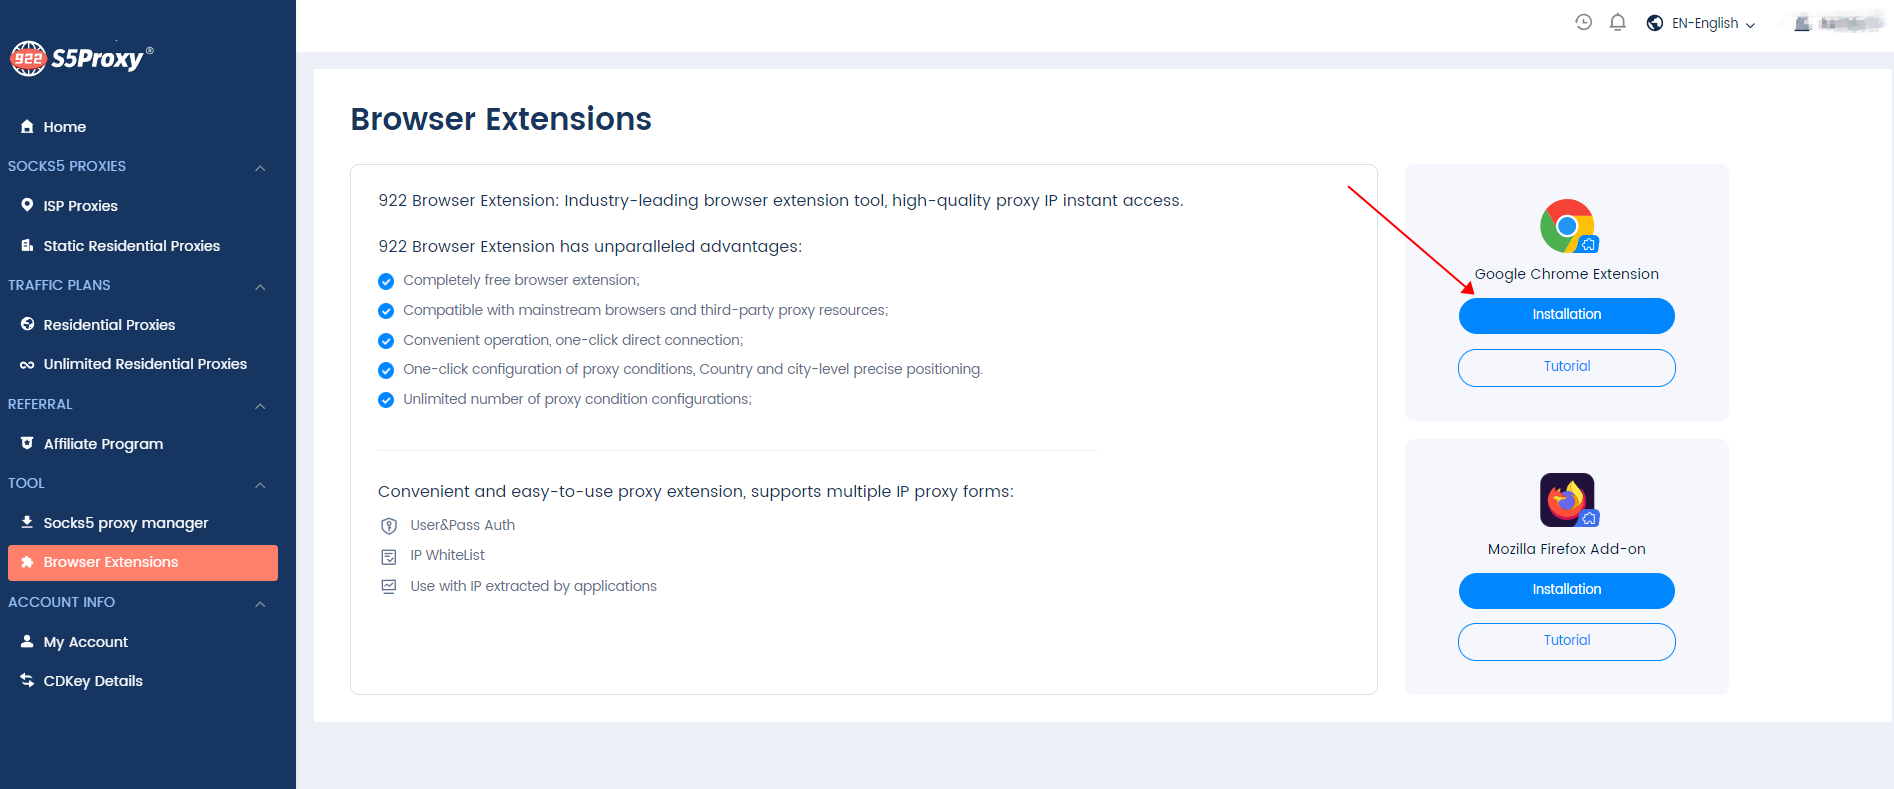Install the Mozilla Firefox Add-on
Viewport: 1894px width, 789px height.
(x=1566, y=590)
